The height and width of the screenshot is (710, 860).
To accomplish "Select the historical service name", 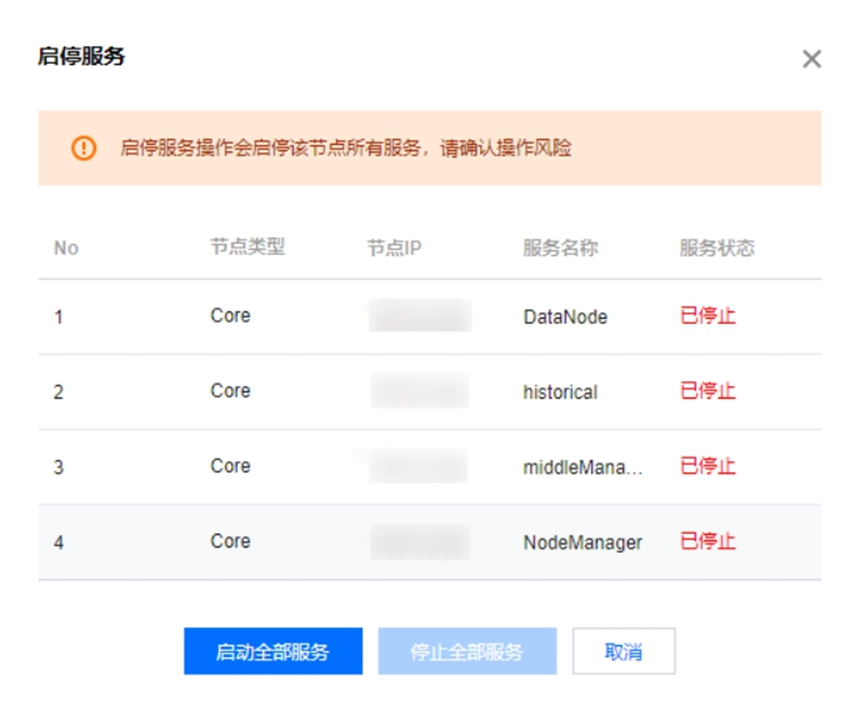I will [560, 392].
